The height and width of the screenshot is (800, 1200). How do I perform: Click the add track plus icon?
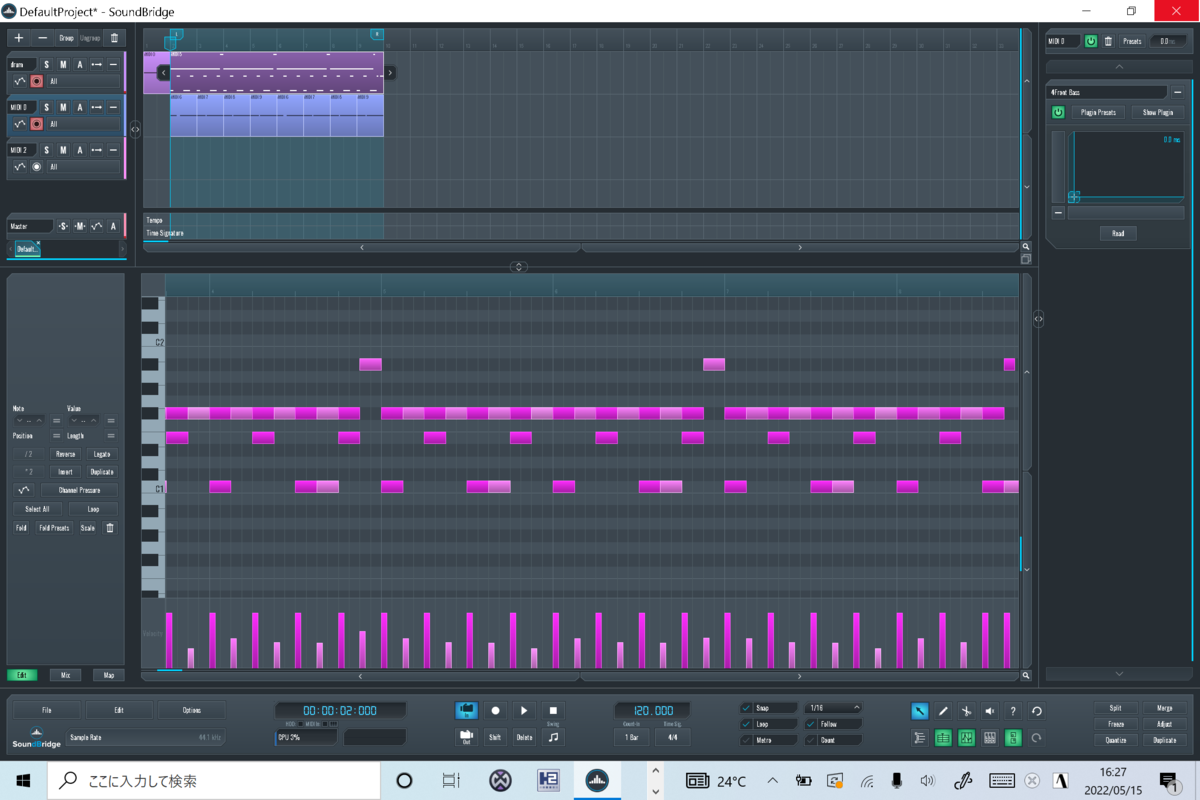pyautogui.click(x=19, y=38)
